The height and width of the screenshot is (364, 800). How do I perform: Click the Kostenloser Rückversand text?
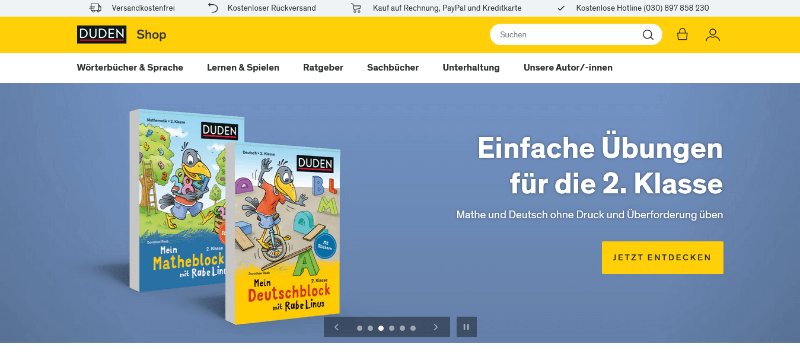tap(271, 8)
